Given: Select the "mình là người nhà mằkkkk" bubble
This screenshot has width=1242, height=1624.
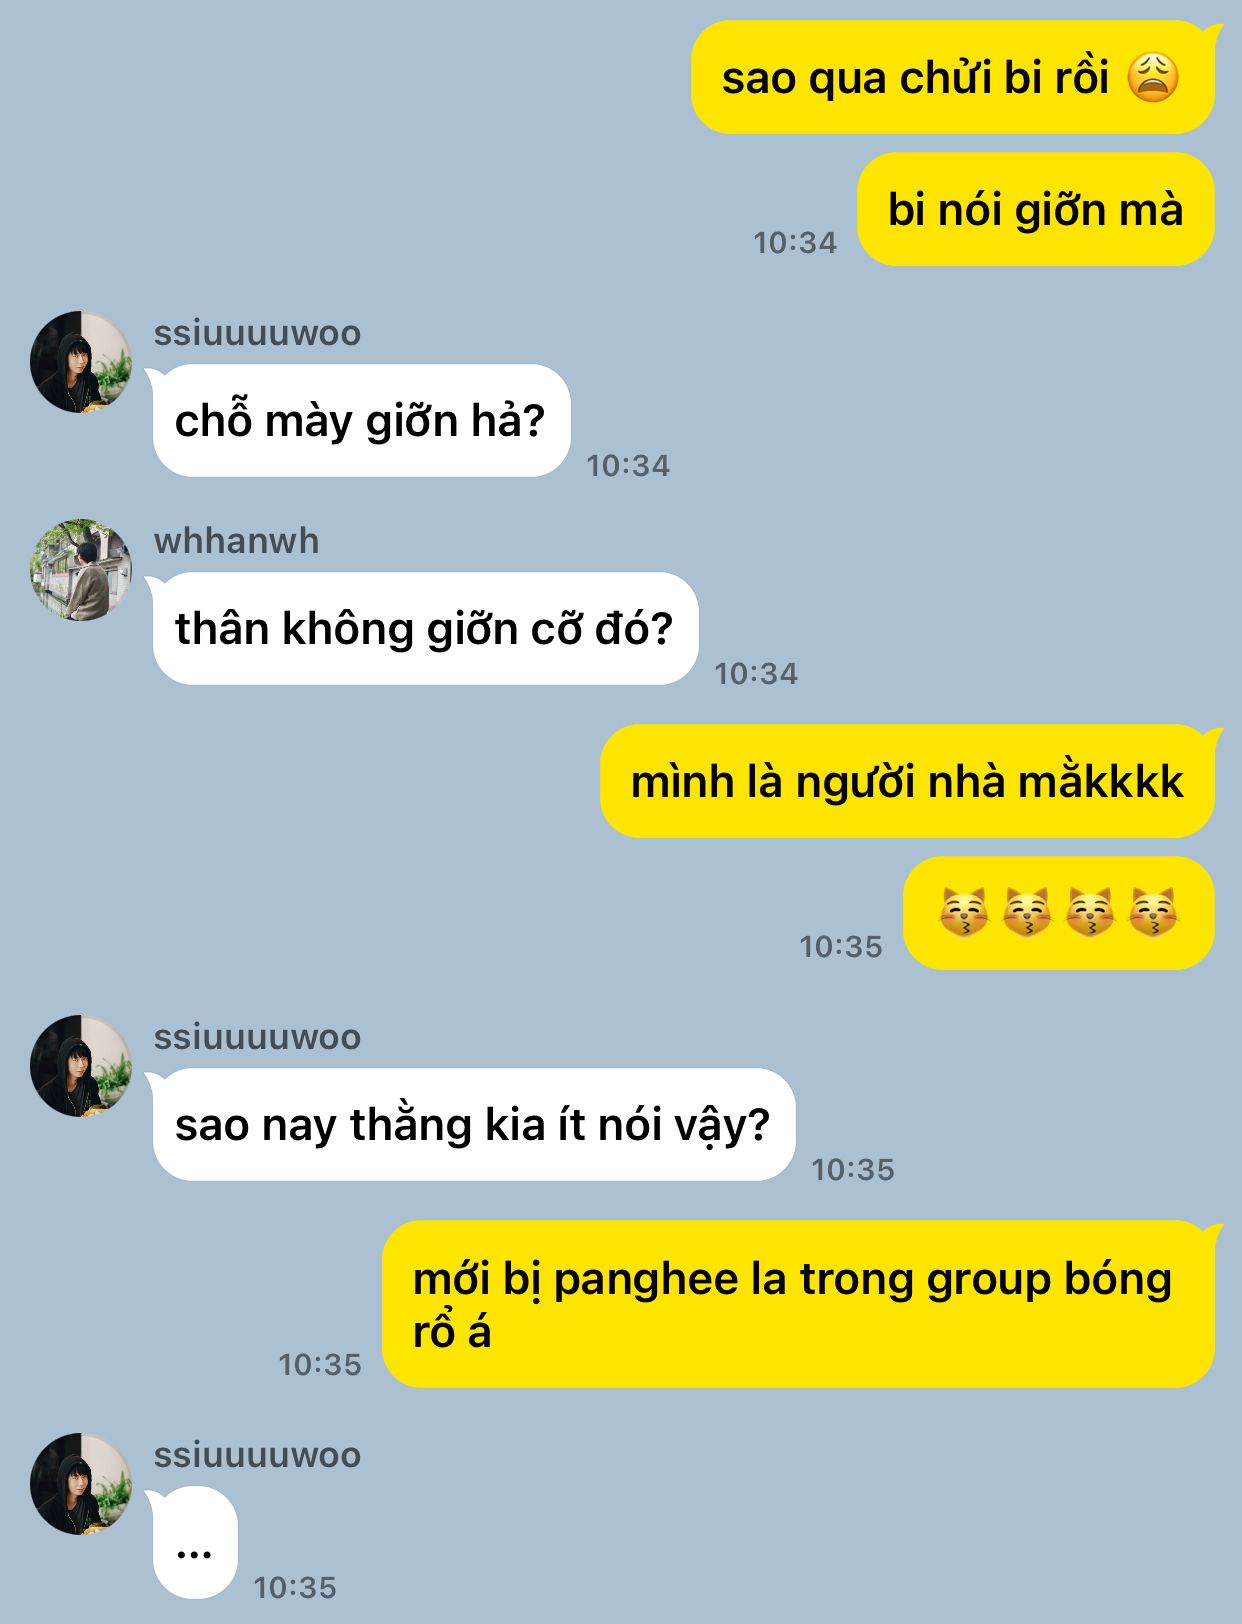Looking at the screenshot, I should [908, 782].
